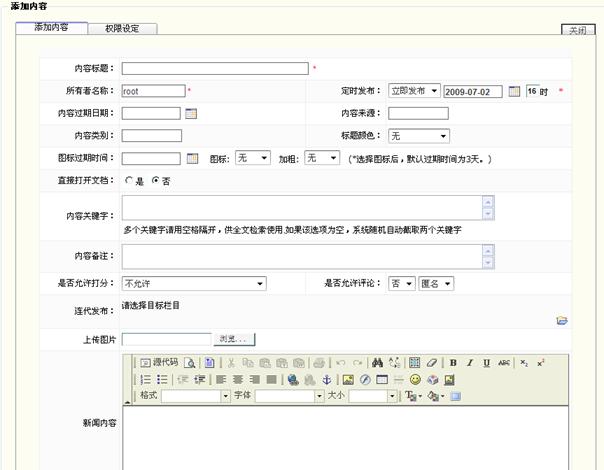Apply bold formatting in the editor toolbar
This screenshot has width=604, height=470.
(x=453, y=362)
